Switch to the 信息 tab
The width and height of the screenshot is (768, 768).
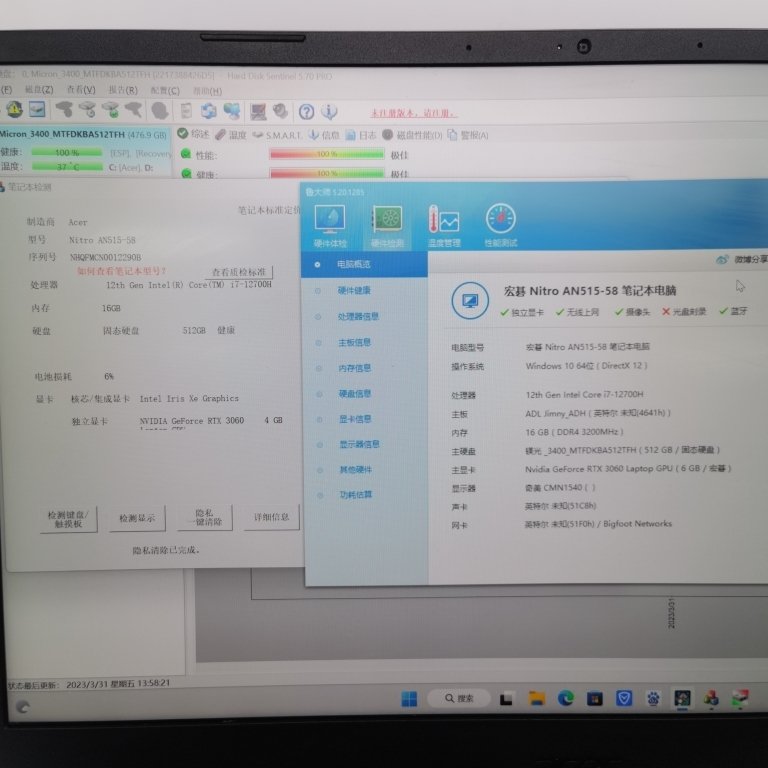324,135
